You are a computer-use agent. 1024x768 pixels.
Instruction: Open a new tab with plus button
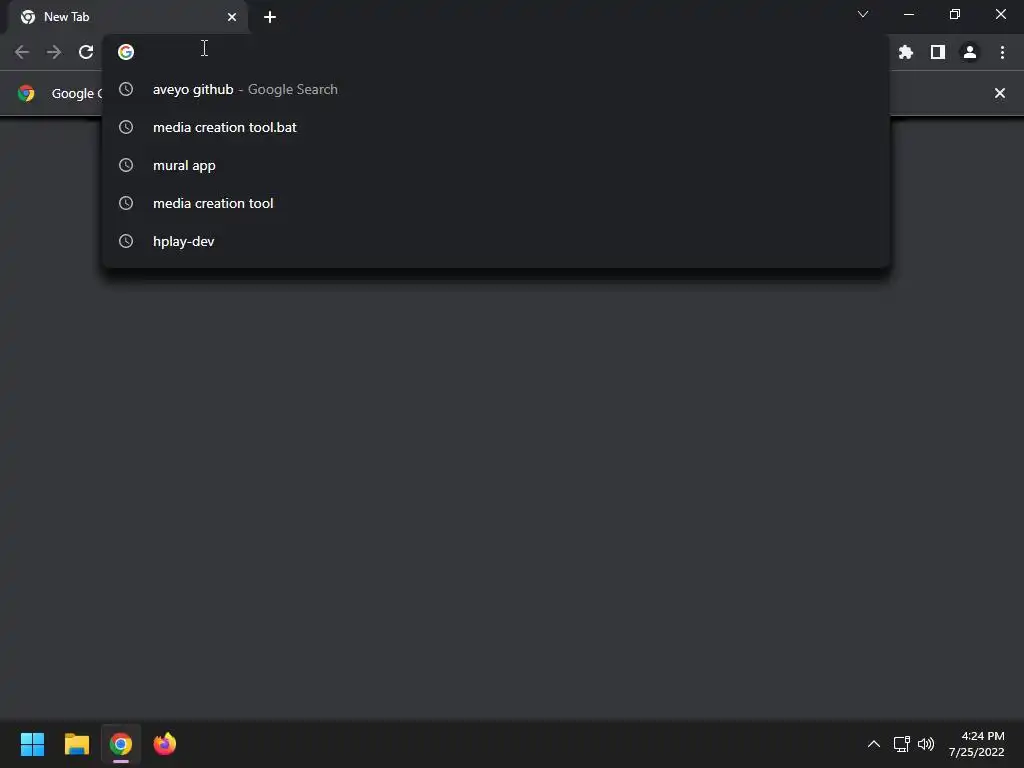tap(270, 17)
